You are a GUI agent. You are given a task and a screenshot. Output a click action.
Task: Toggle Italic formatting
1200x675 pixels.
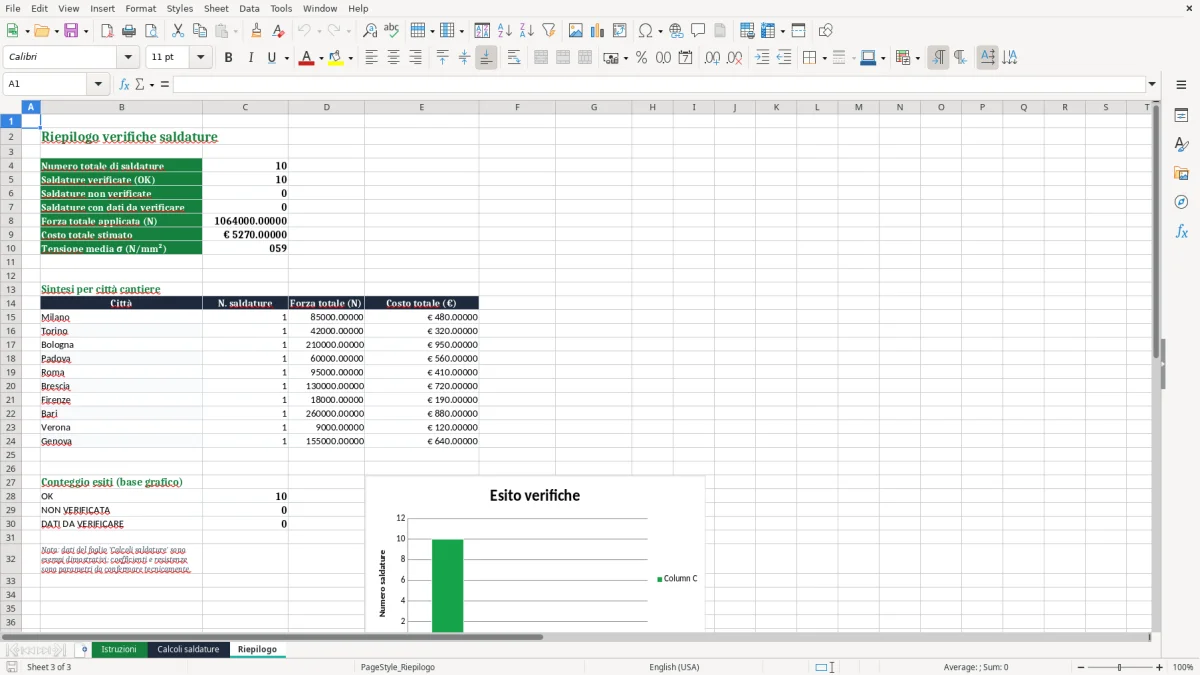(250, 58)
